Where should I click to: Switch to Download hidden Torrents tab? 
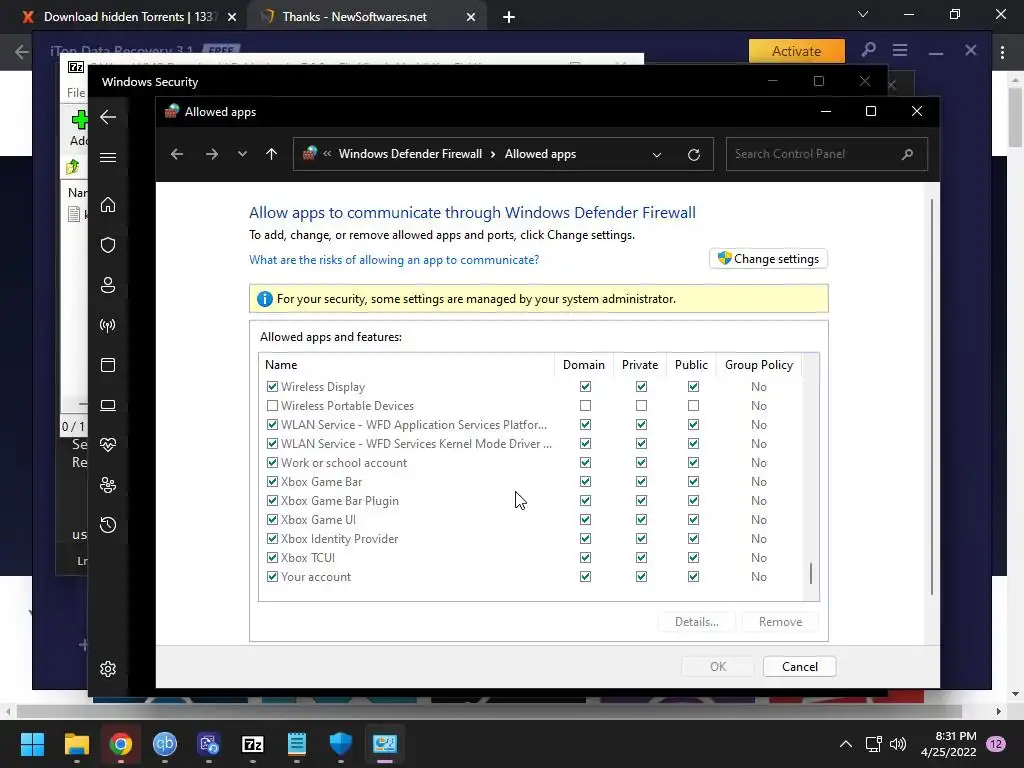click(x=129, y=17)
